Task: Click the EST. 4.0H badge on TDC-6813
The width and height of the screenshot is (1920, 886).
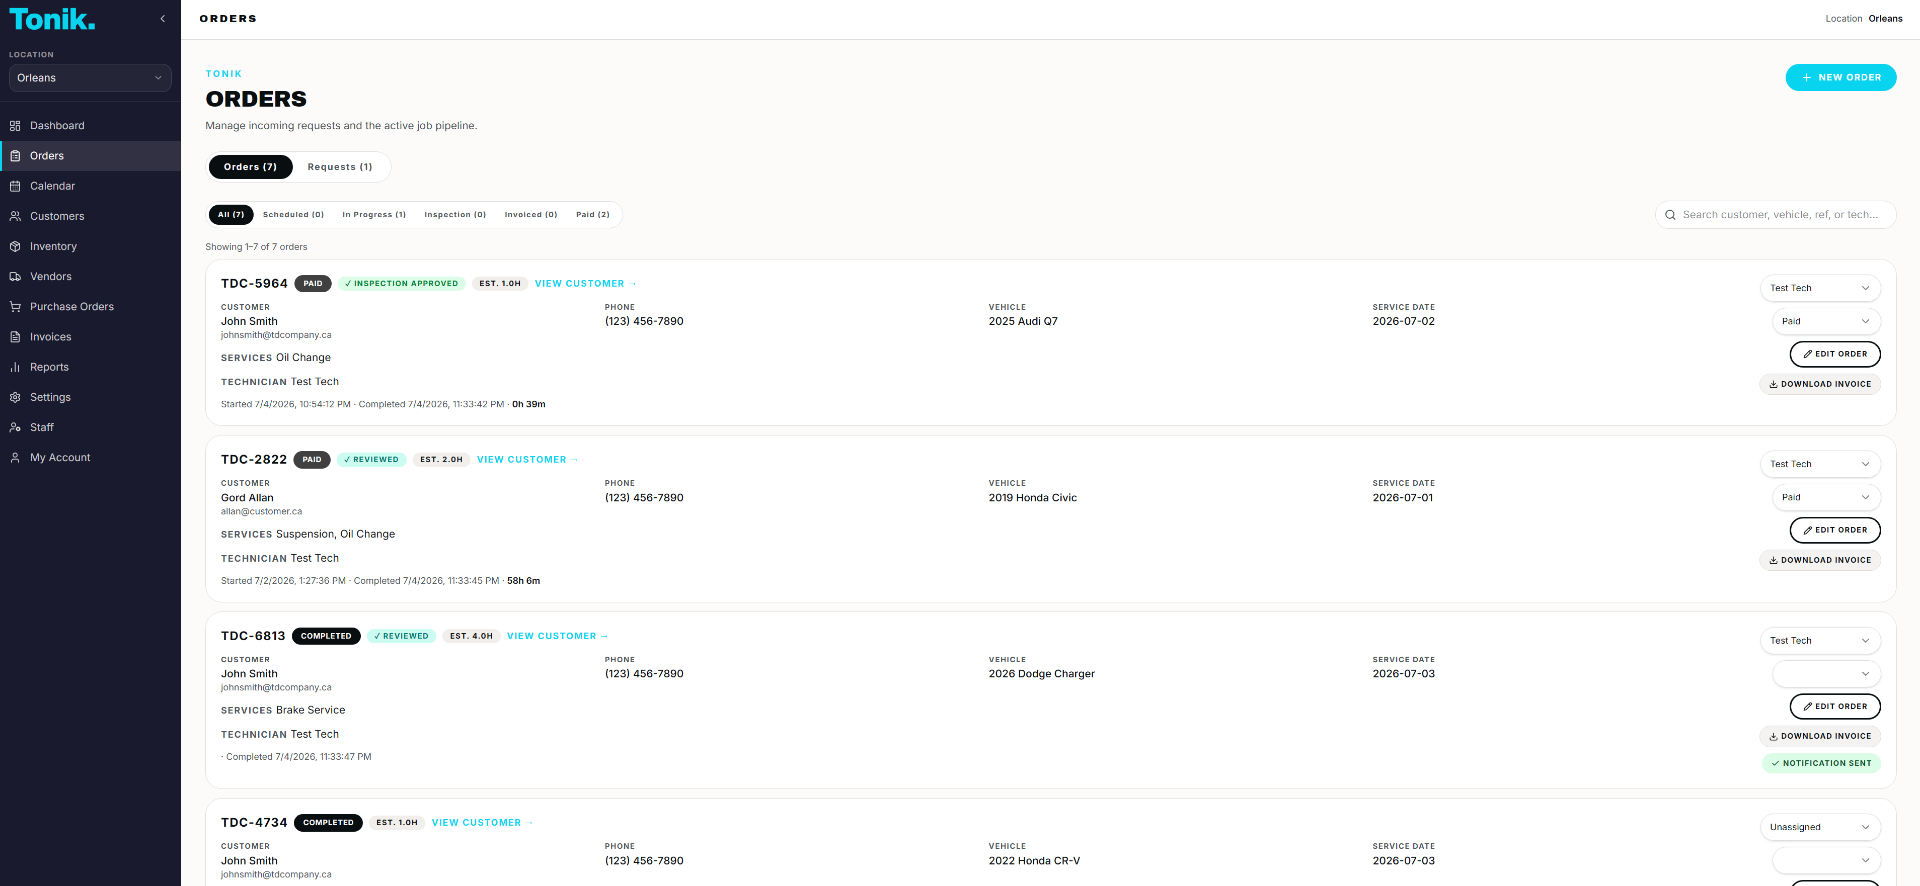Action: [471, 636]
